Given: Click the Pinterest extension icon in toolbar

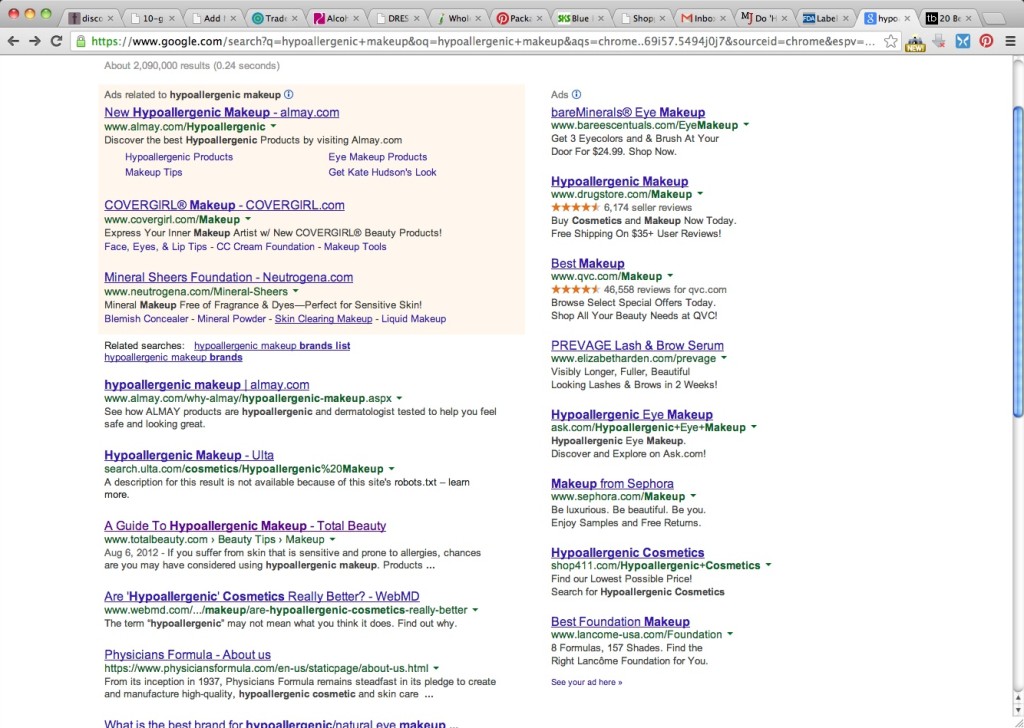Looking at the screenshot, I should [x=986, y=41].
